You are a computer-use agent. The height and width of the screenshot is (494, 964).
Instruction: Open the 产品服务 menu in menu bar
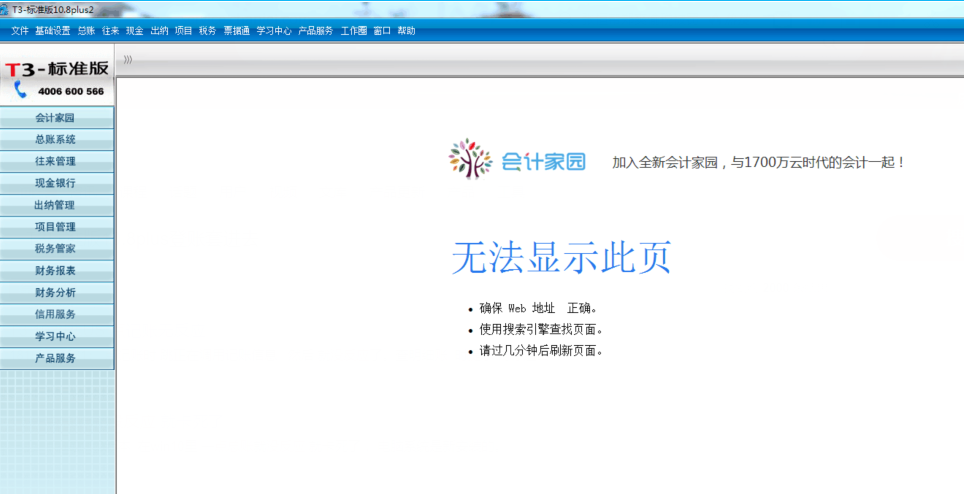coord(315,31)
